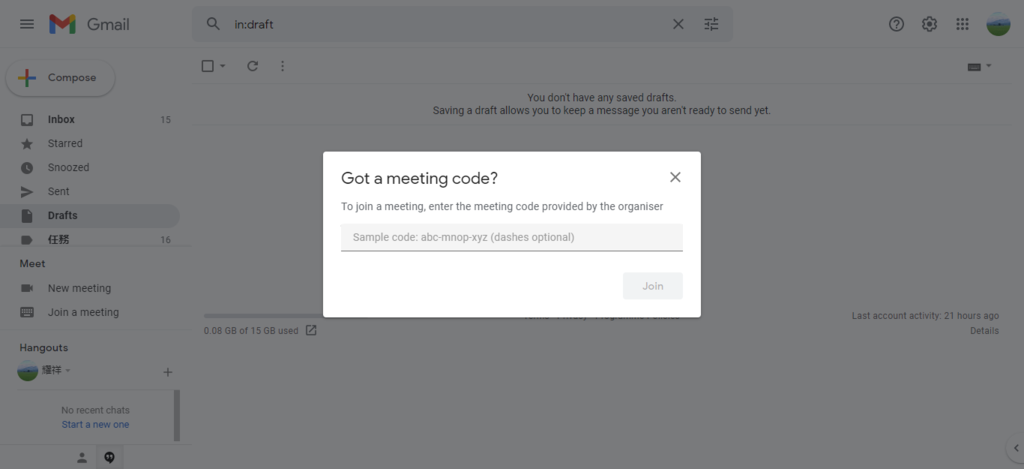1024x469 pixels.
Task: Expand the Hangouts user status dropdown
Action: 69,371
